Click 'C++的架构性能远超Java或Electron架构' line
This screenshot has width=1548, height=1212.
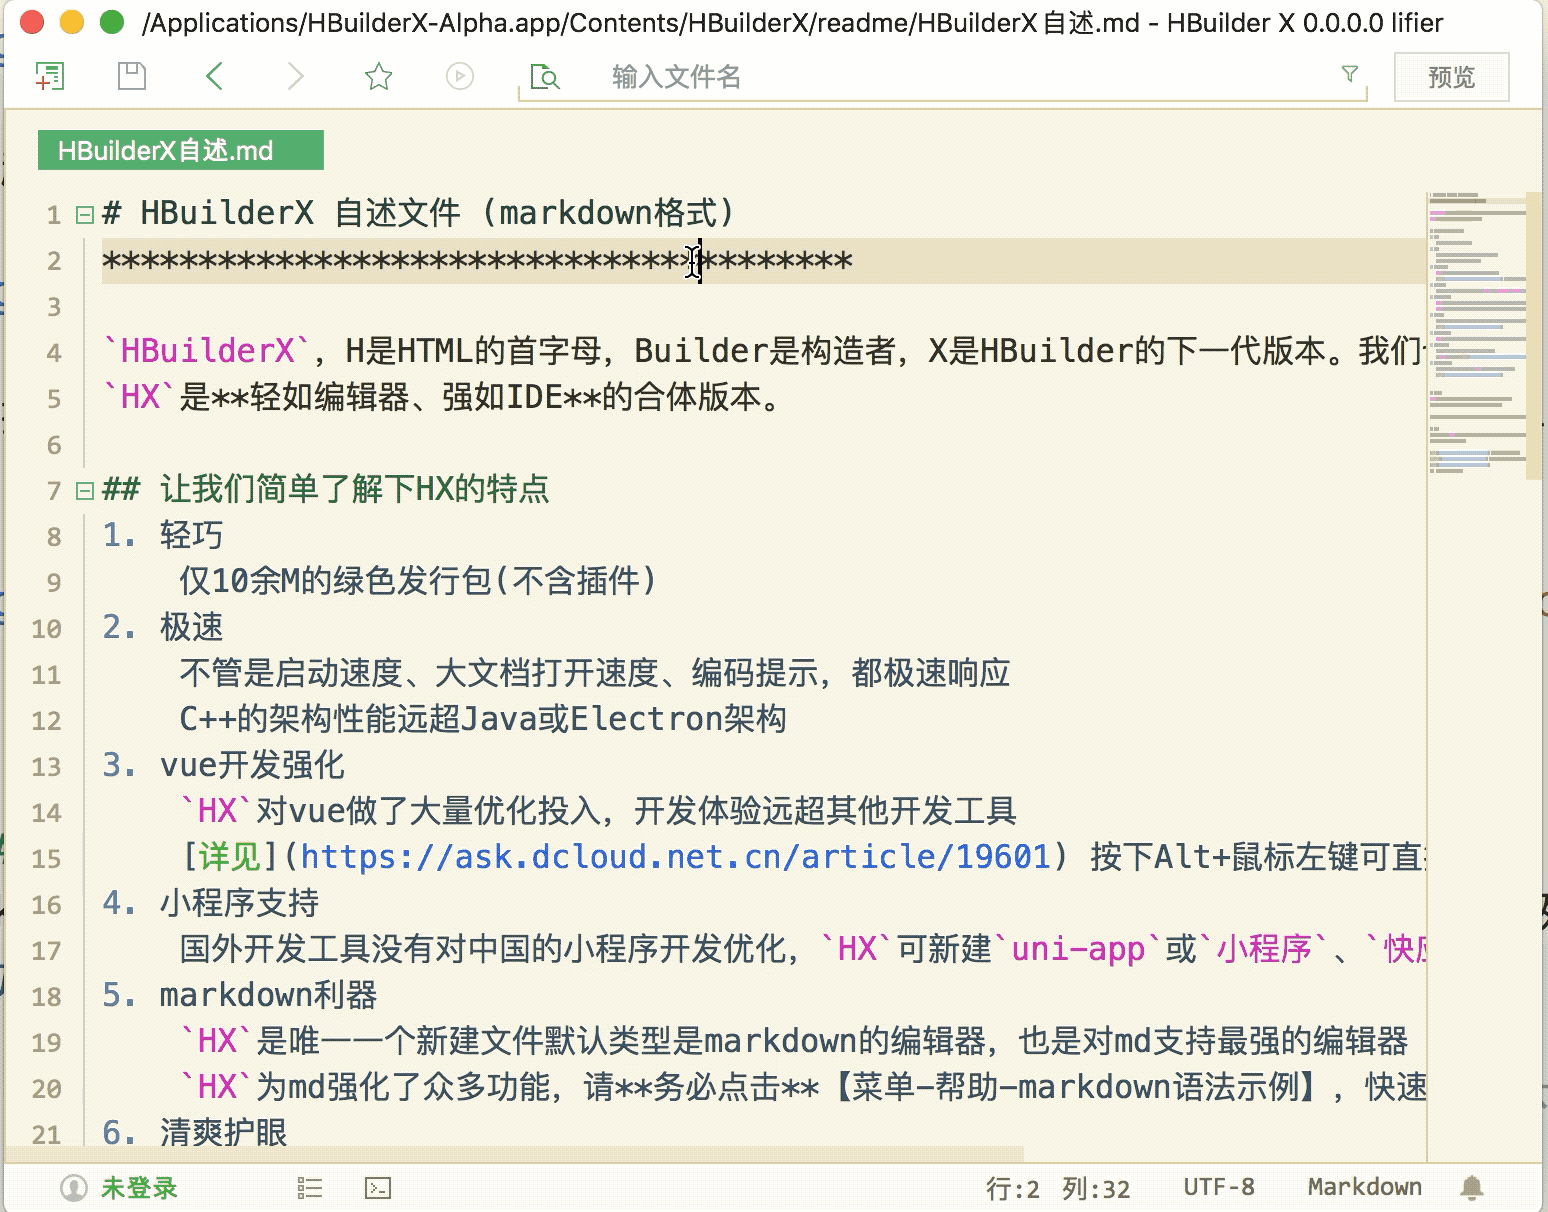point(483,719)
